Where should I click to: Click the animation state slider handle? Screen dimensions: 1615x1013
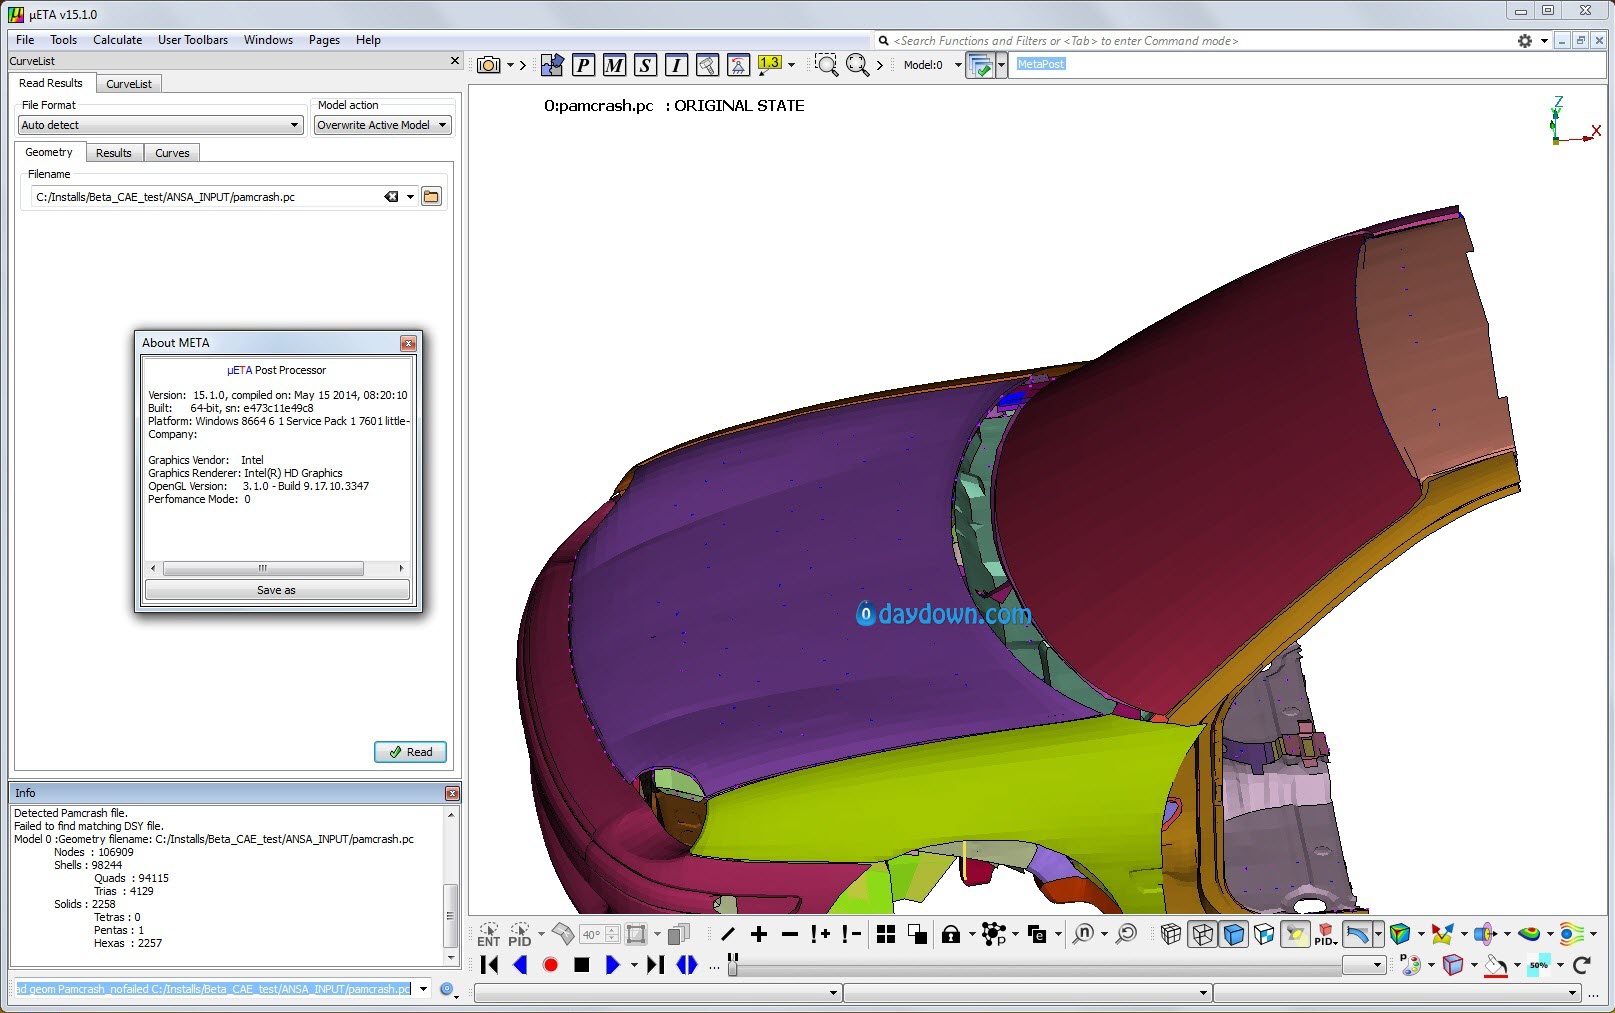(733, 965)
